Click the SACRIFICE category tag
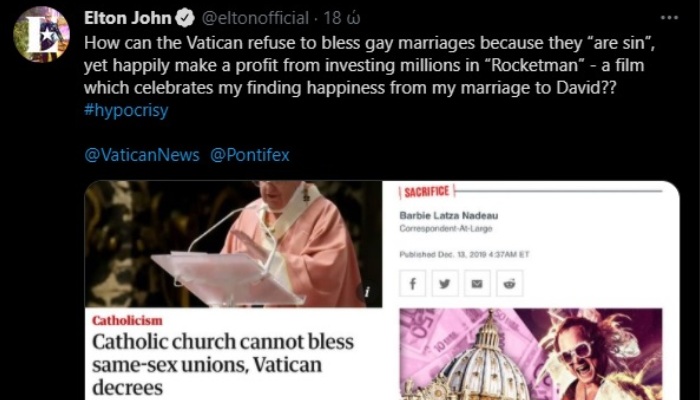Viewport: 700px width, 400px height. pos(427,192)
